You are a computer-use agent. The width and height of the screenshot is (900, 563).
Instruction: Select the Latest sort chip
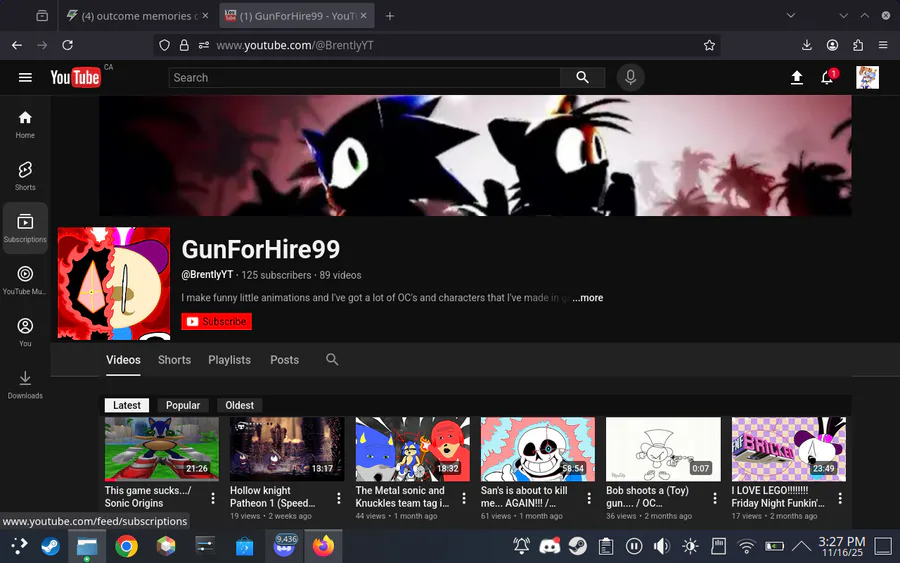click(x=127, y=405)
